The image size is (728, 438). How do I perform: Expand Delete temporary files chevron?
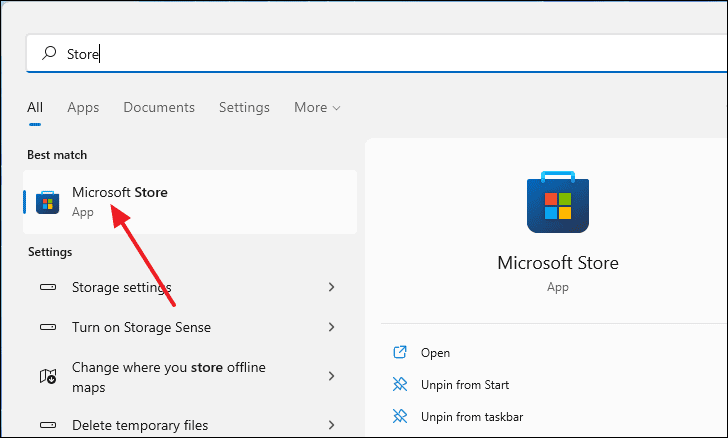(332, 425)
